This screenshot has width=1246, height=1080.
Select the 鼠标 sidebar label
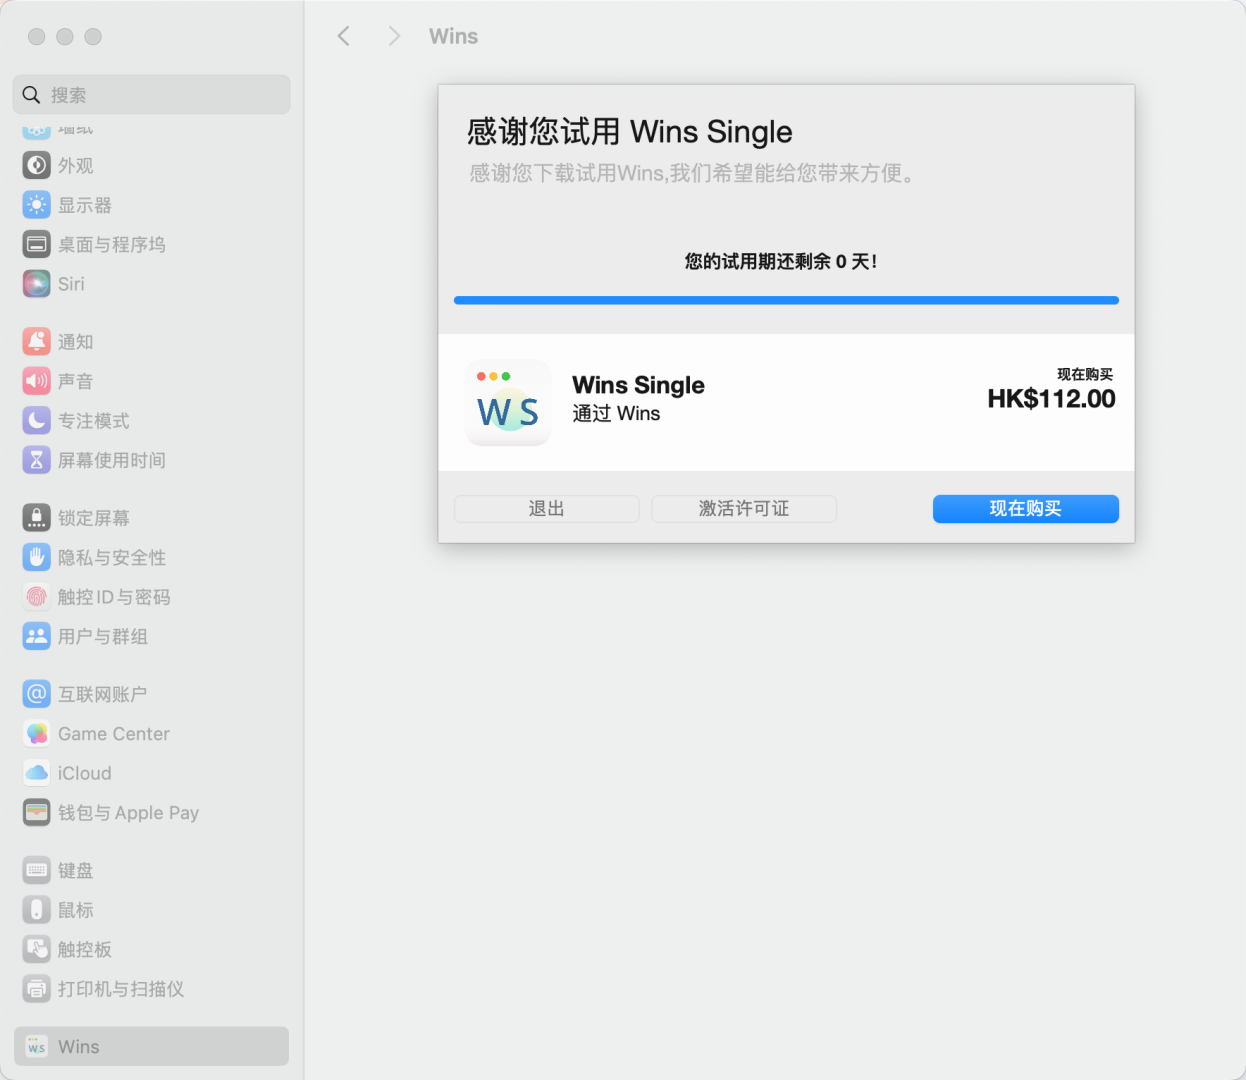click(x=76, y=910)
